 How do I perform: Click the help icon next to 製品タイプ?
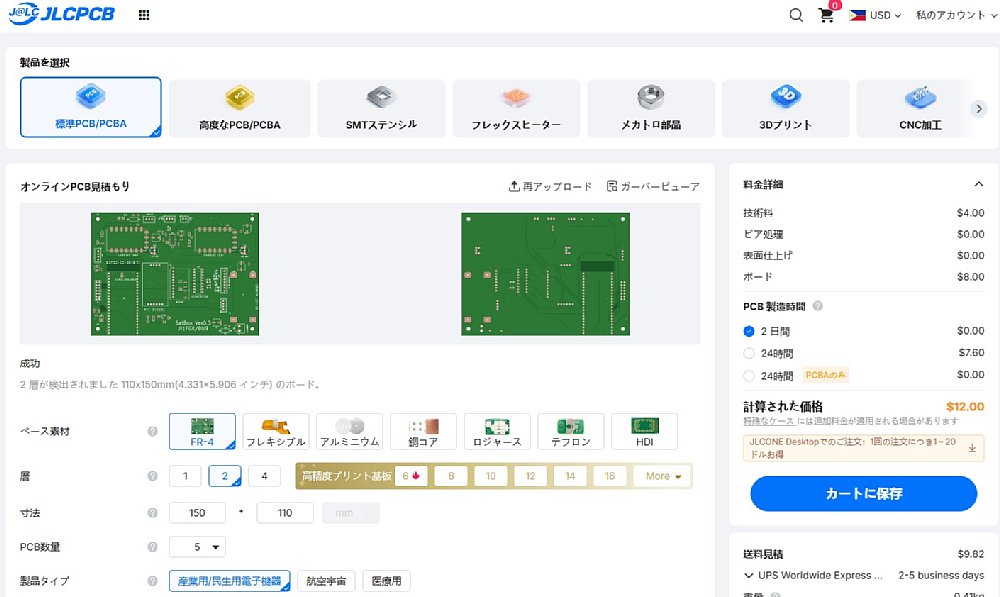pyautogui.click(x=152, y=581)
